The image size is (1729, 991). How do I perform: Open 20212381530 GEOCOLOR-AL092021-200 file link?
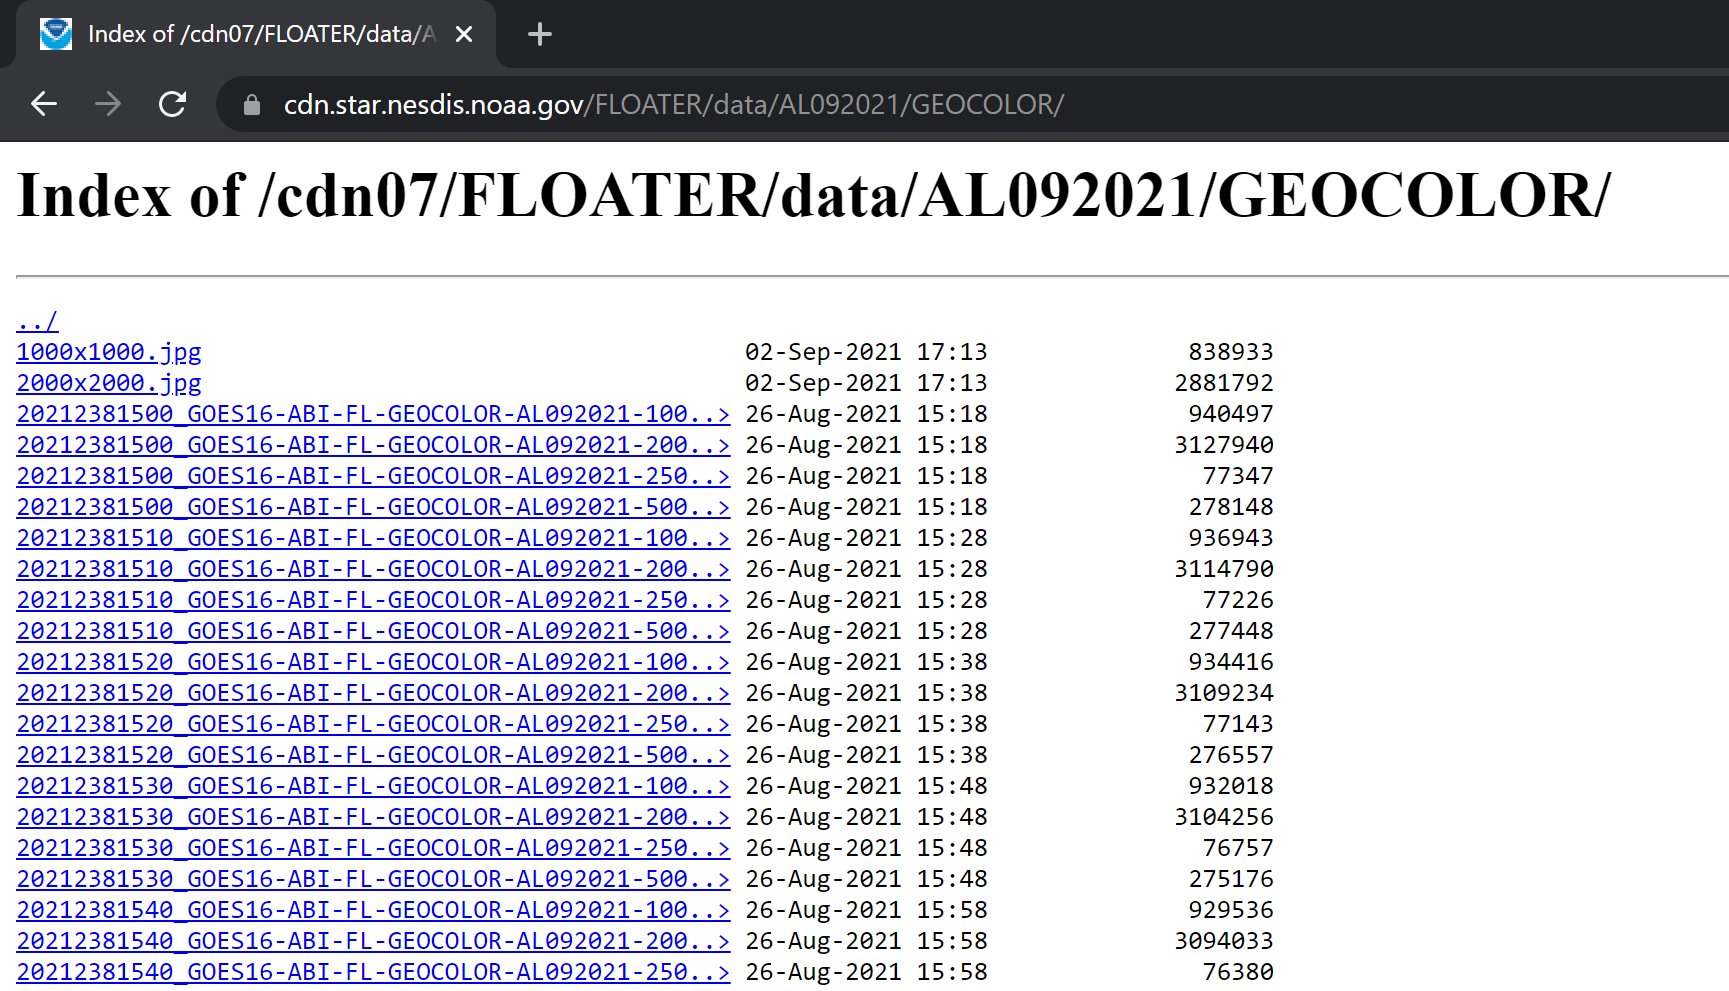pos(374,817)
